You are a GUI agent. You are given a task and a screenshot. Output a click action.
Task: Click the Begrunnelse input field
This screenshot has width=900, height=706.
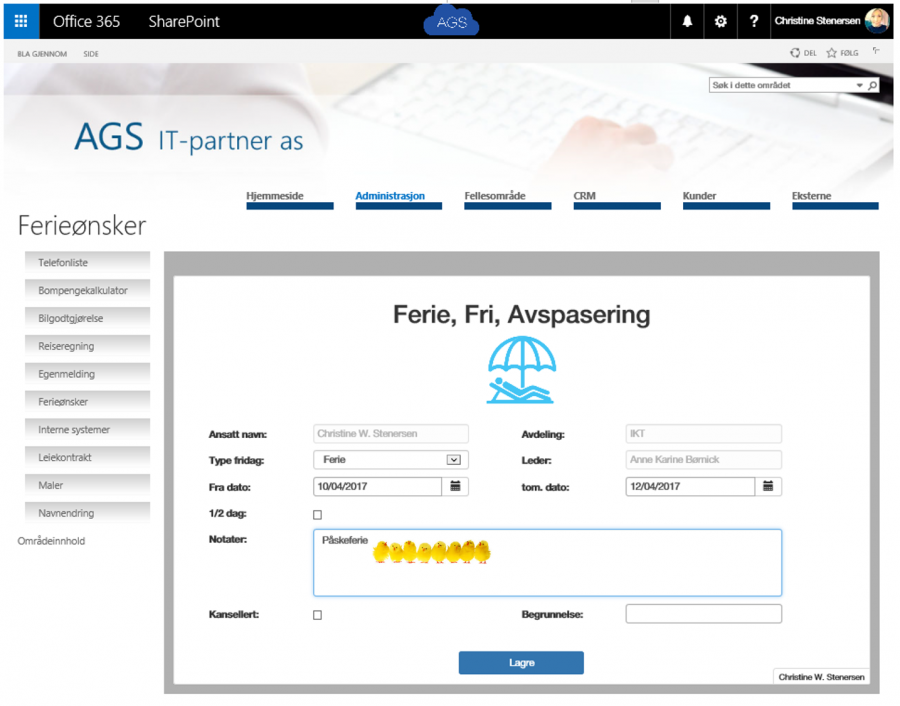tap(704, 614)
